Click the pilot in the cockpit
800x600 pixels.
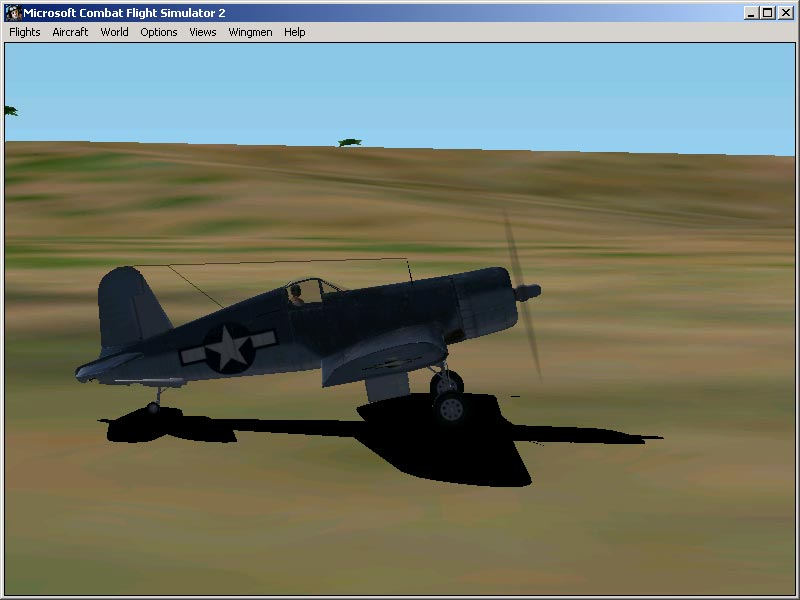tap(296, 295)
